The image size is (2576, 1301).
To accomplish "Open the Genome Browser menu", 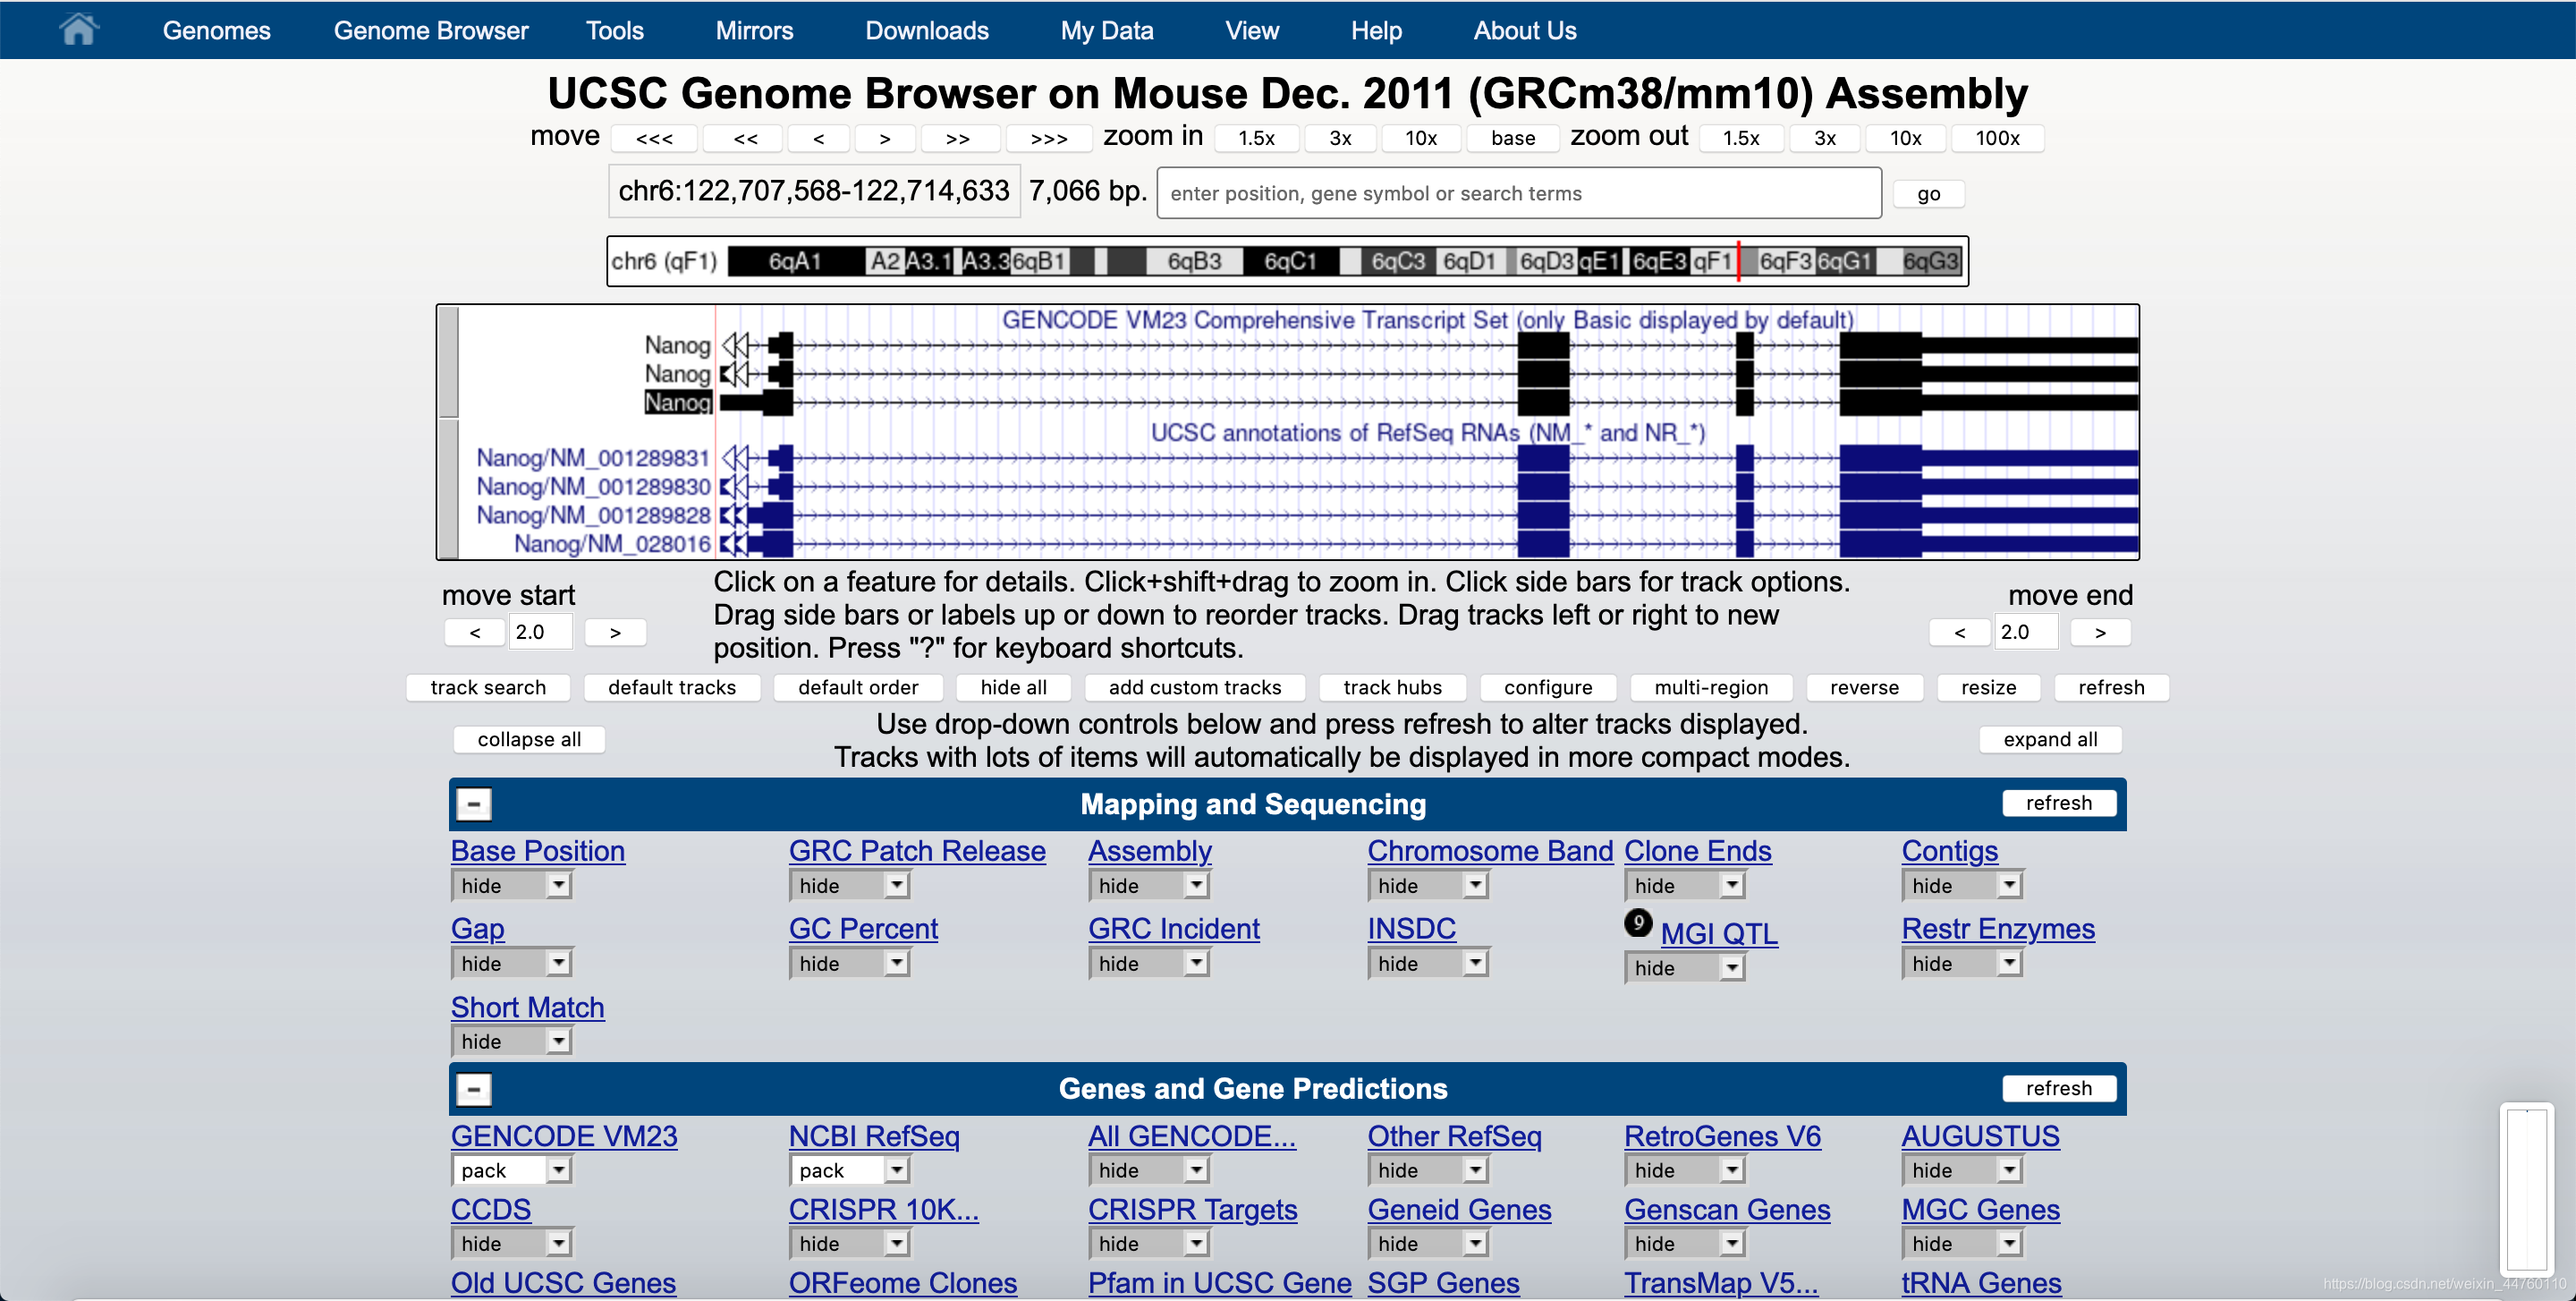I will point(430,30).
